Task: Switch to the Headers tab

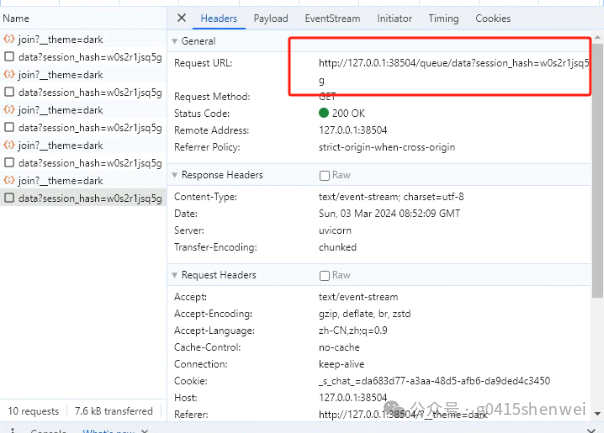Action: [x=219, y=18]
